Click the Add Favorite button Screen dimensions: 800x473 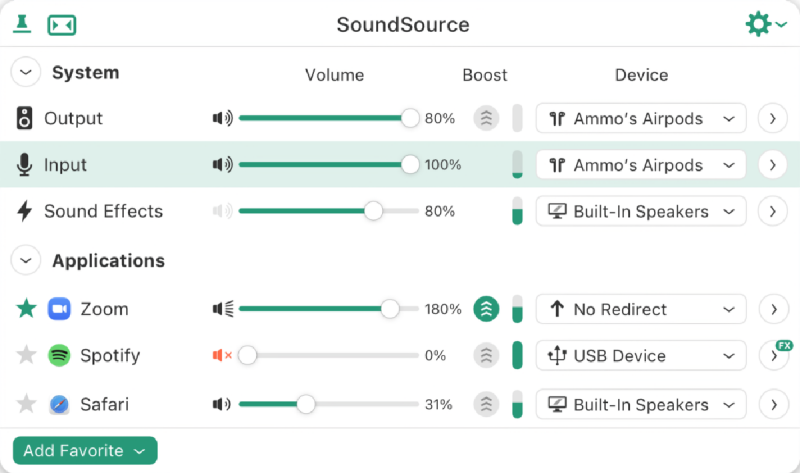point(85,451)
